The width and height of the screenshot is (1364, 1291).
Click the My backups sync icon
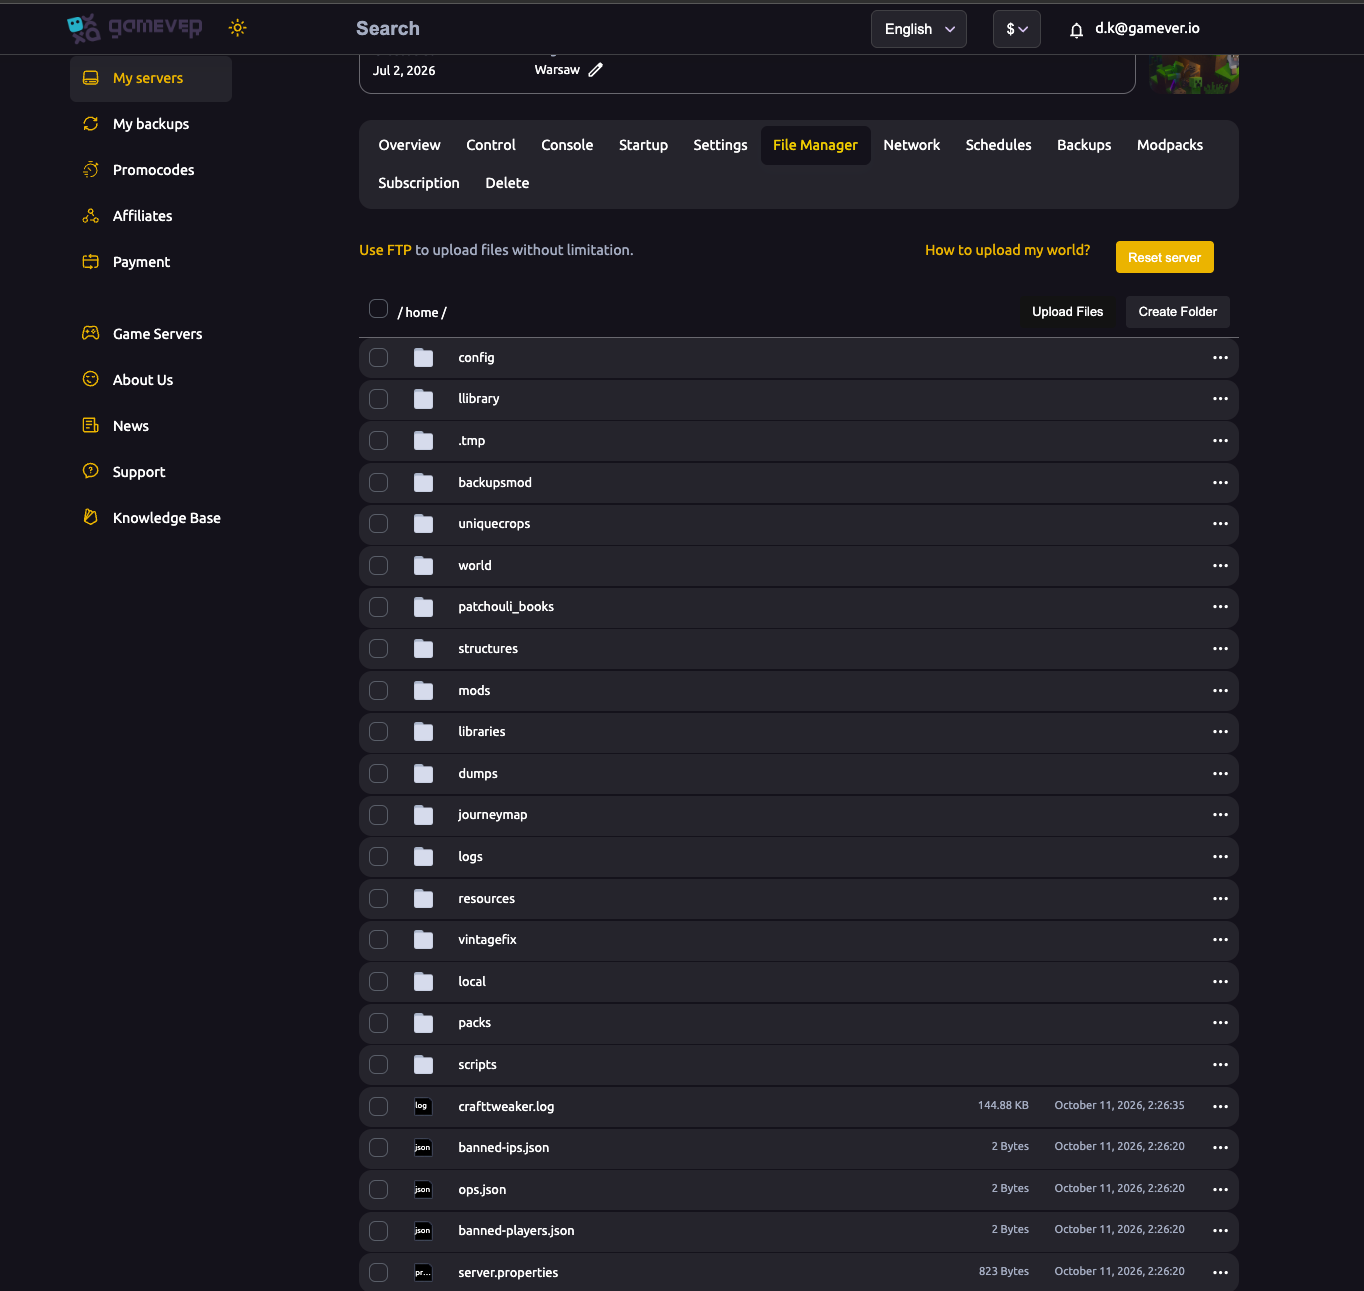(x=91, y=124)
